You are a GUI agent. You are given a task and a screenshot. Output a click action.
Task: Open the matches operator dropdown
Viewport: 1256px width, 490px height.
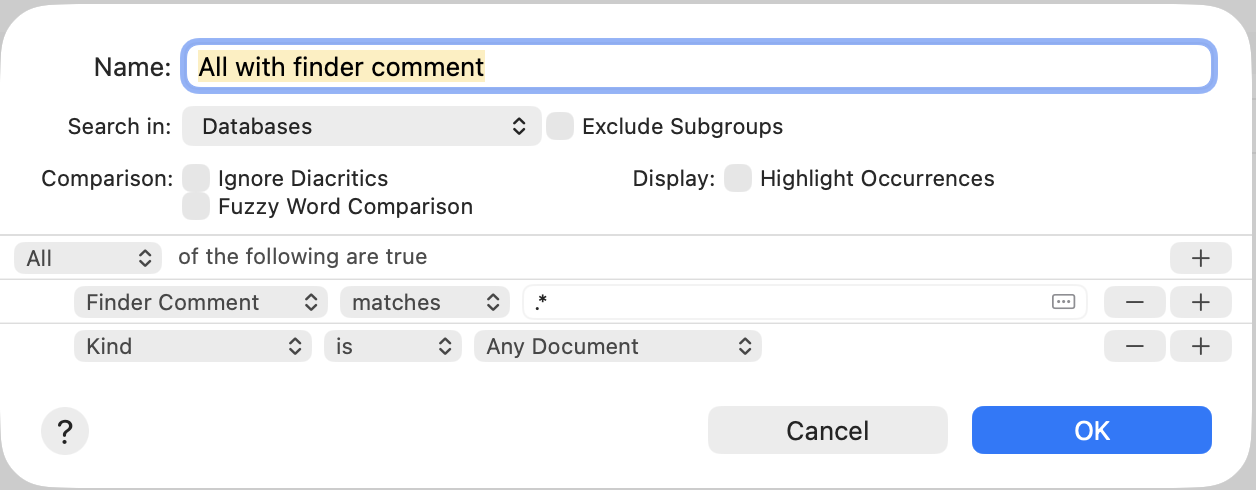pos(424,302)
